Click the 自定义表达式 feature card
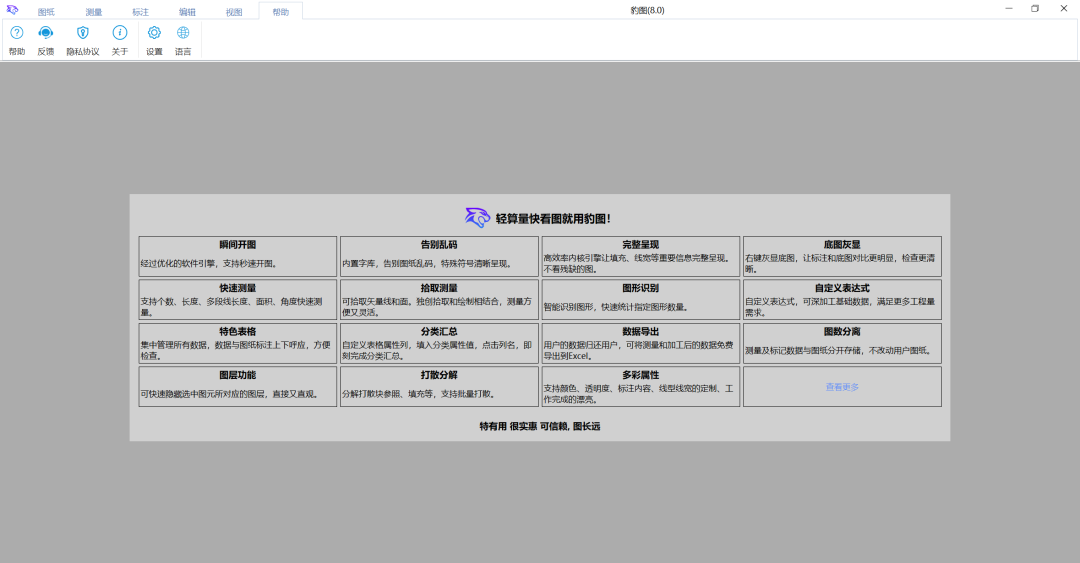This screenshot has height=563, width=1080. tap(842, 300)
